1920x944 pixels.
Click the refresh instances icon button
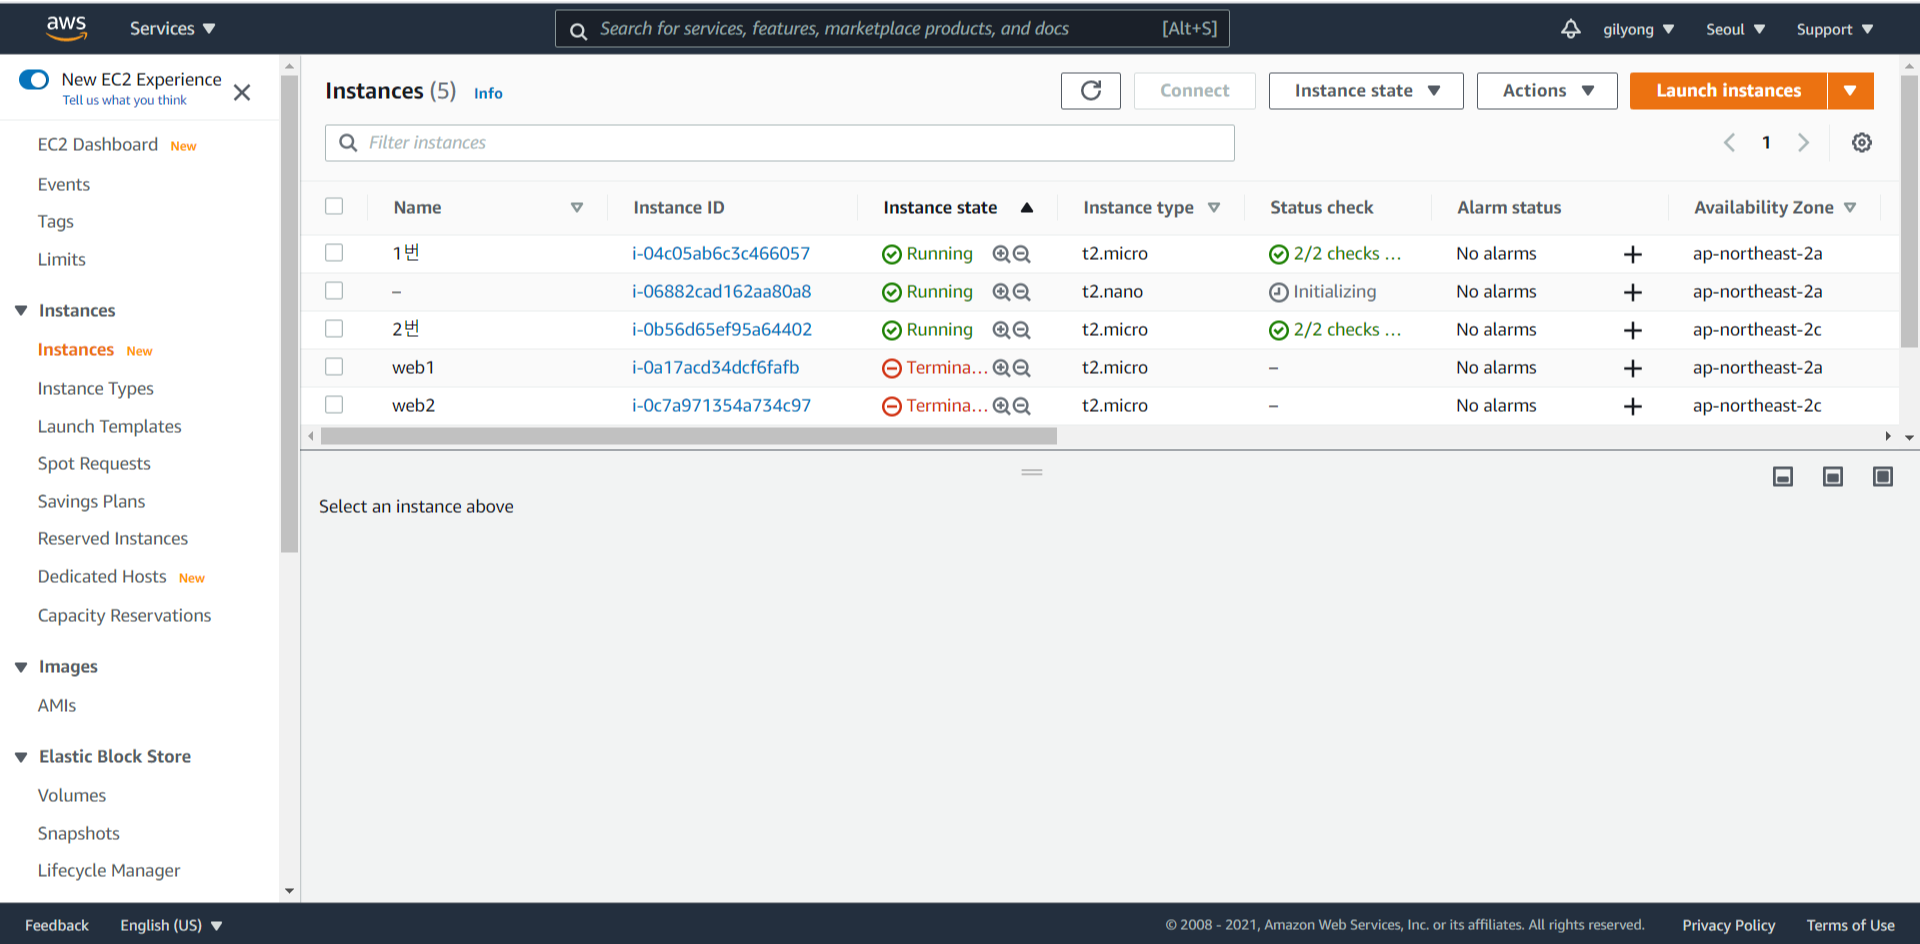tap(1091, 91)
